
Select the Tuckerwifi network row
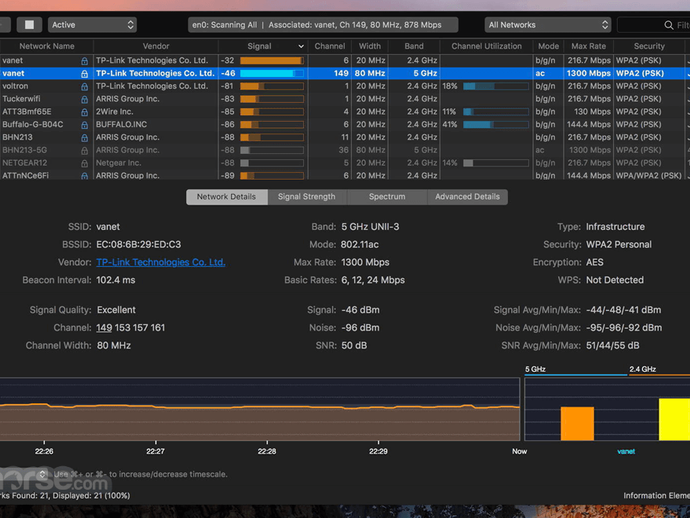(x=345, y=99)
